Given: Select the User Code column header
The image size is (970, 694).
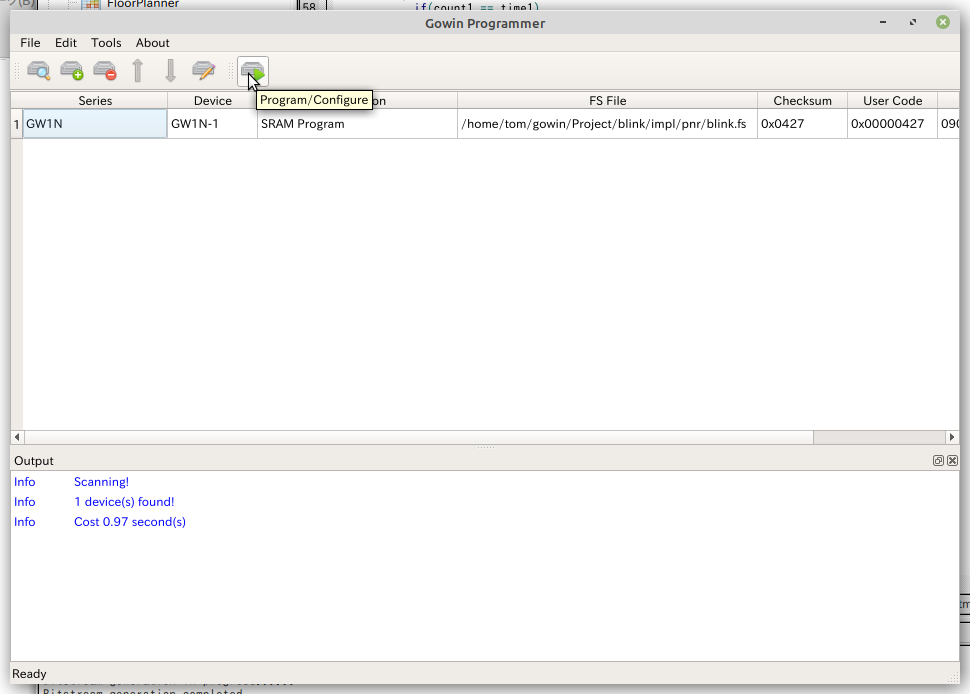Looking at the screenshot, I should coord(892,101).
